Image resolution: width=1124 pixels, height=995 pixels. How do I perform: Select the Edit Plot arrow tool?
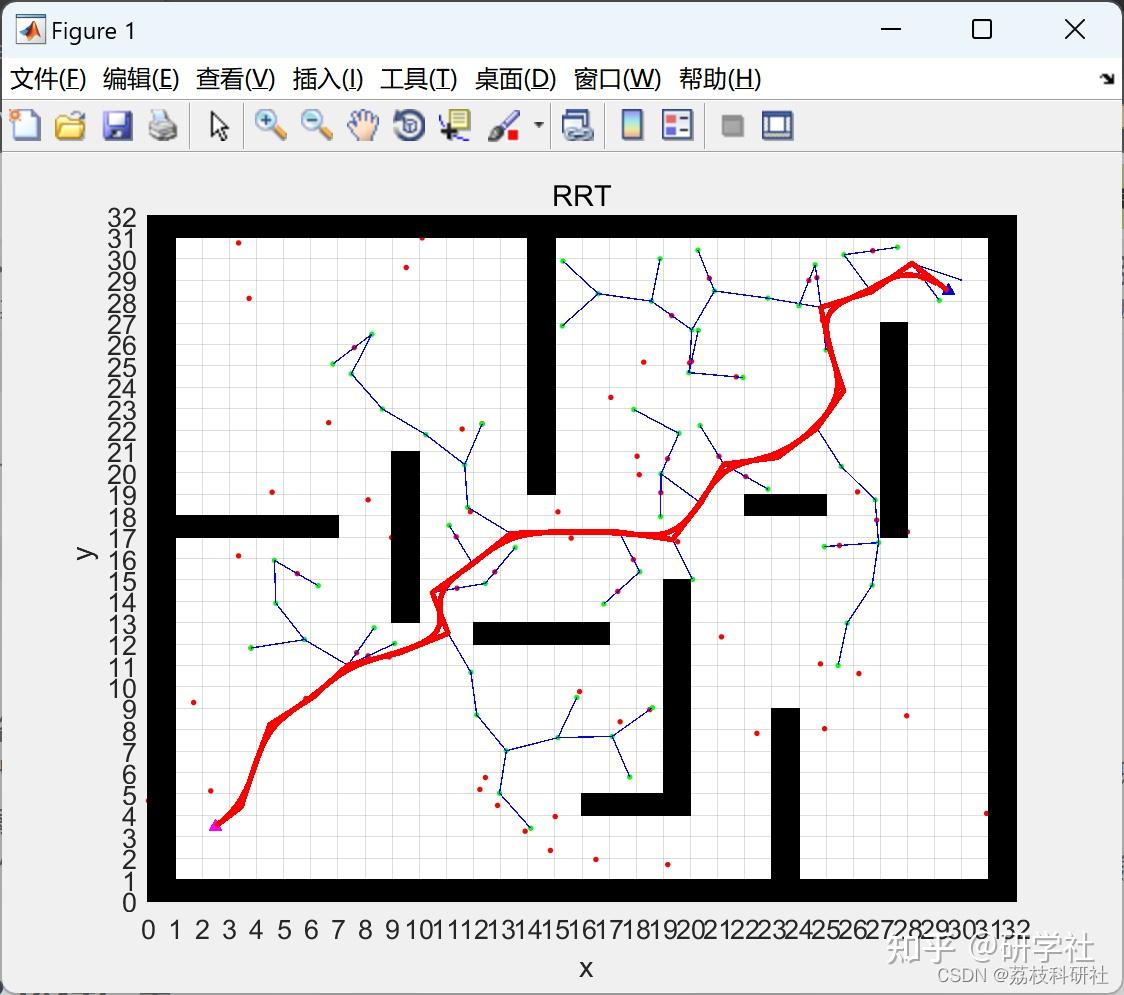216,125
